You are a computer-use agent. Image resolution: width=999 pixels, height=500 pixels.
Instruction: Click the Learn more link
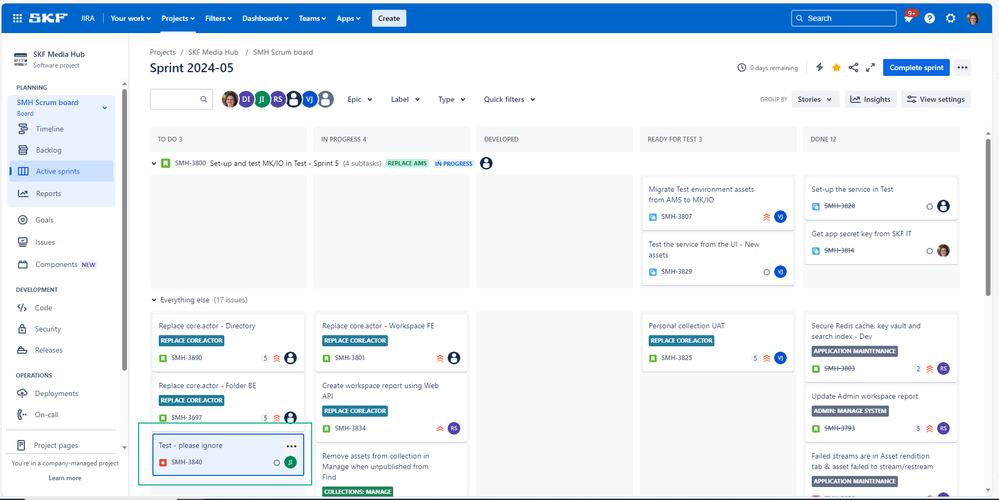(65, 478)
